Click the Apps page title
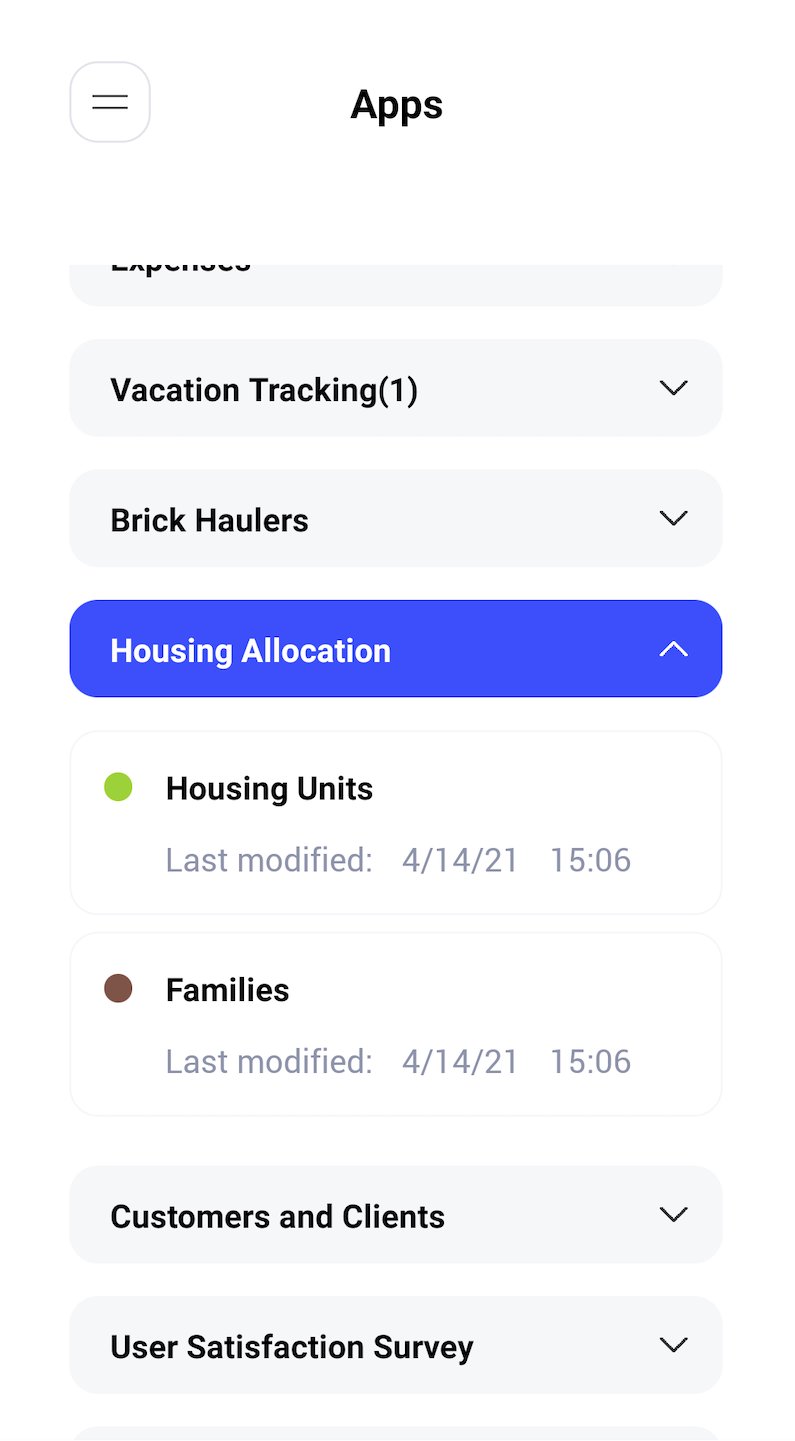 396,104
